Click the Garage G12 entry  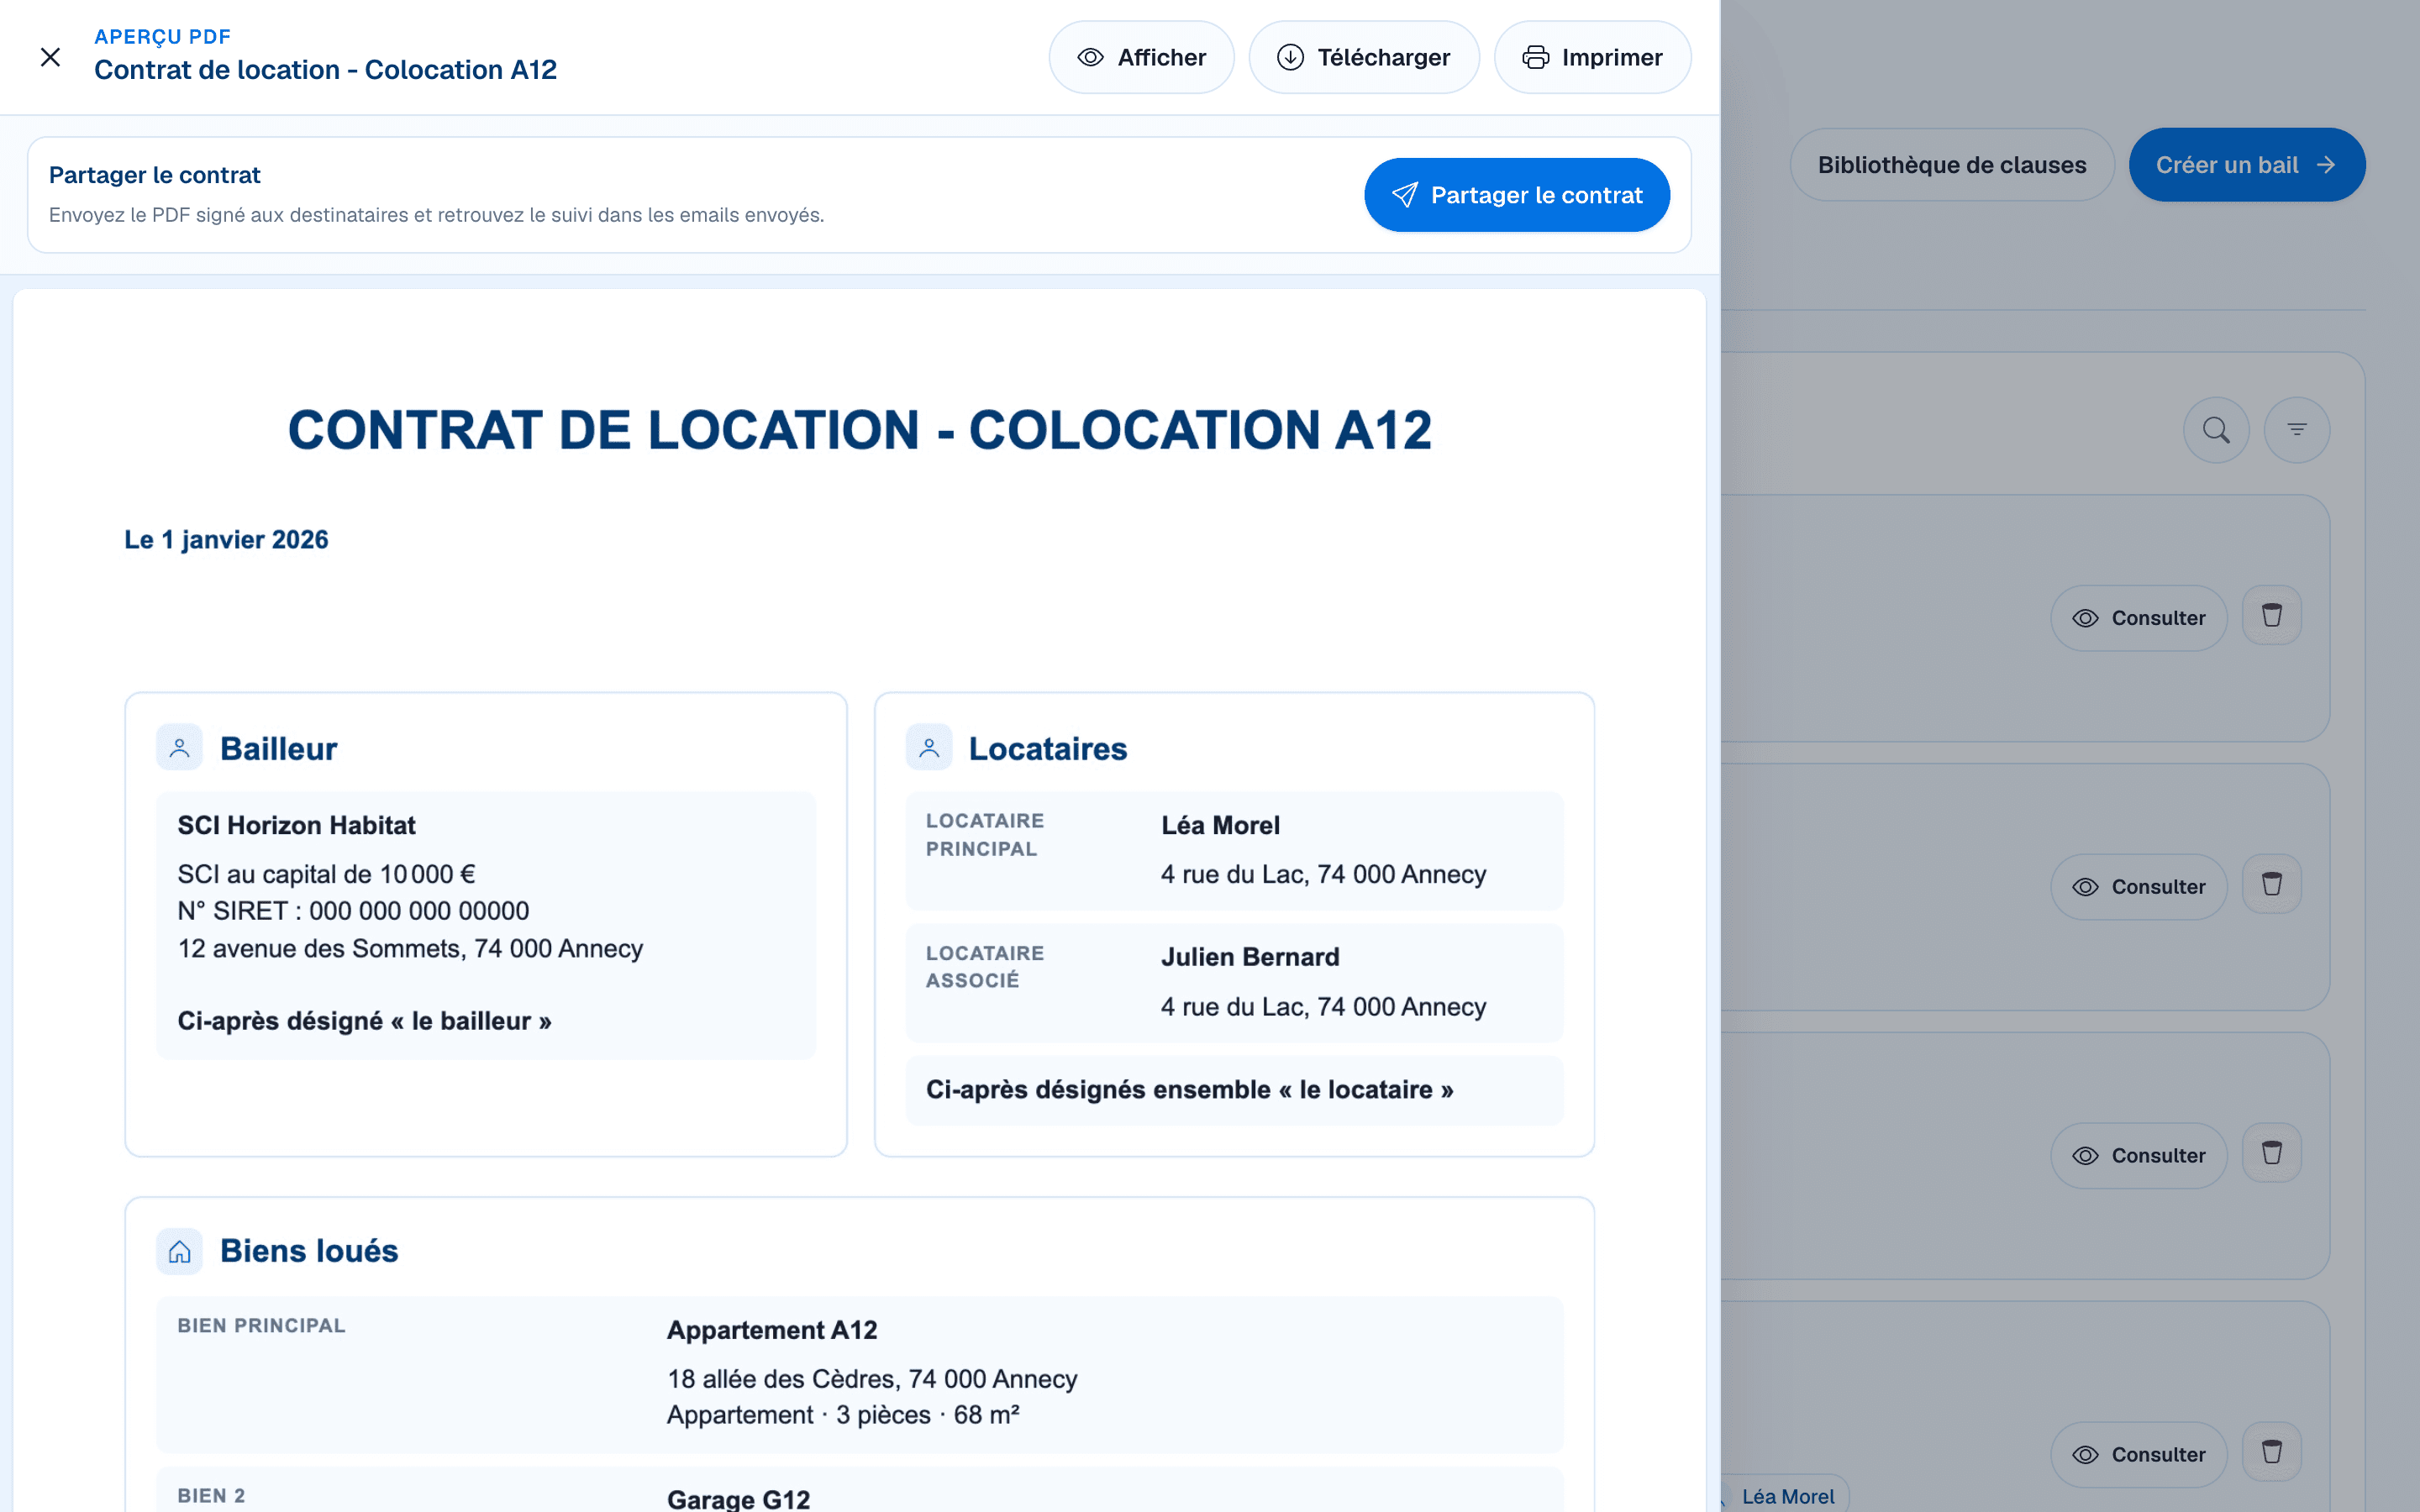click(738, 1499)
